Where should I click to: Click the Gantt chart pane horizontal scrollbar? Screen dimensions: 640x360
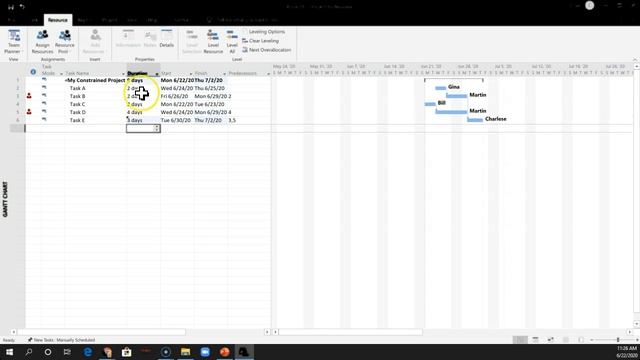click(351, 332)
